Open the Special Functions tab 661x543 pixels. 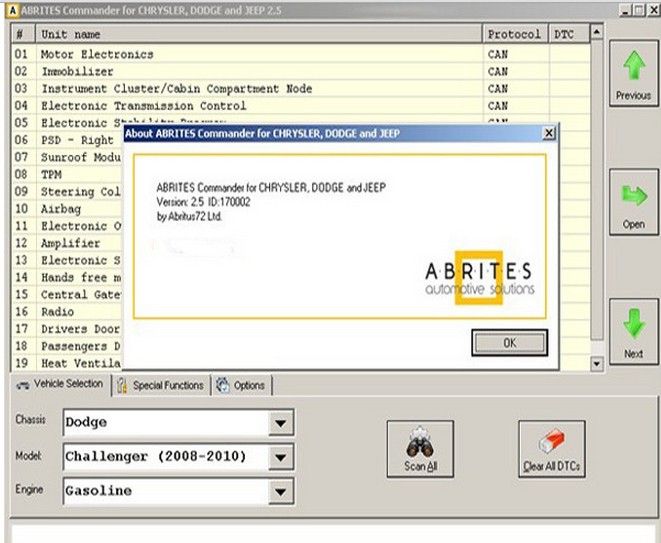161,385
